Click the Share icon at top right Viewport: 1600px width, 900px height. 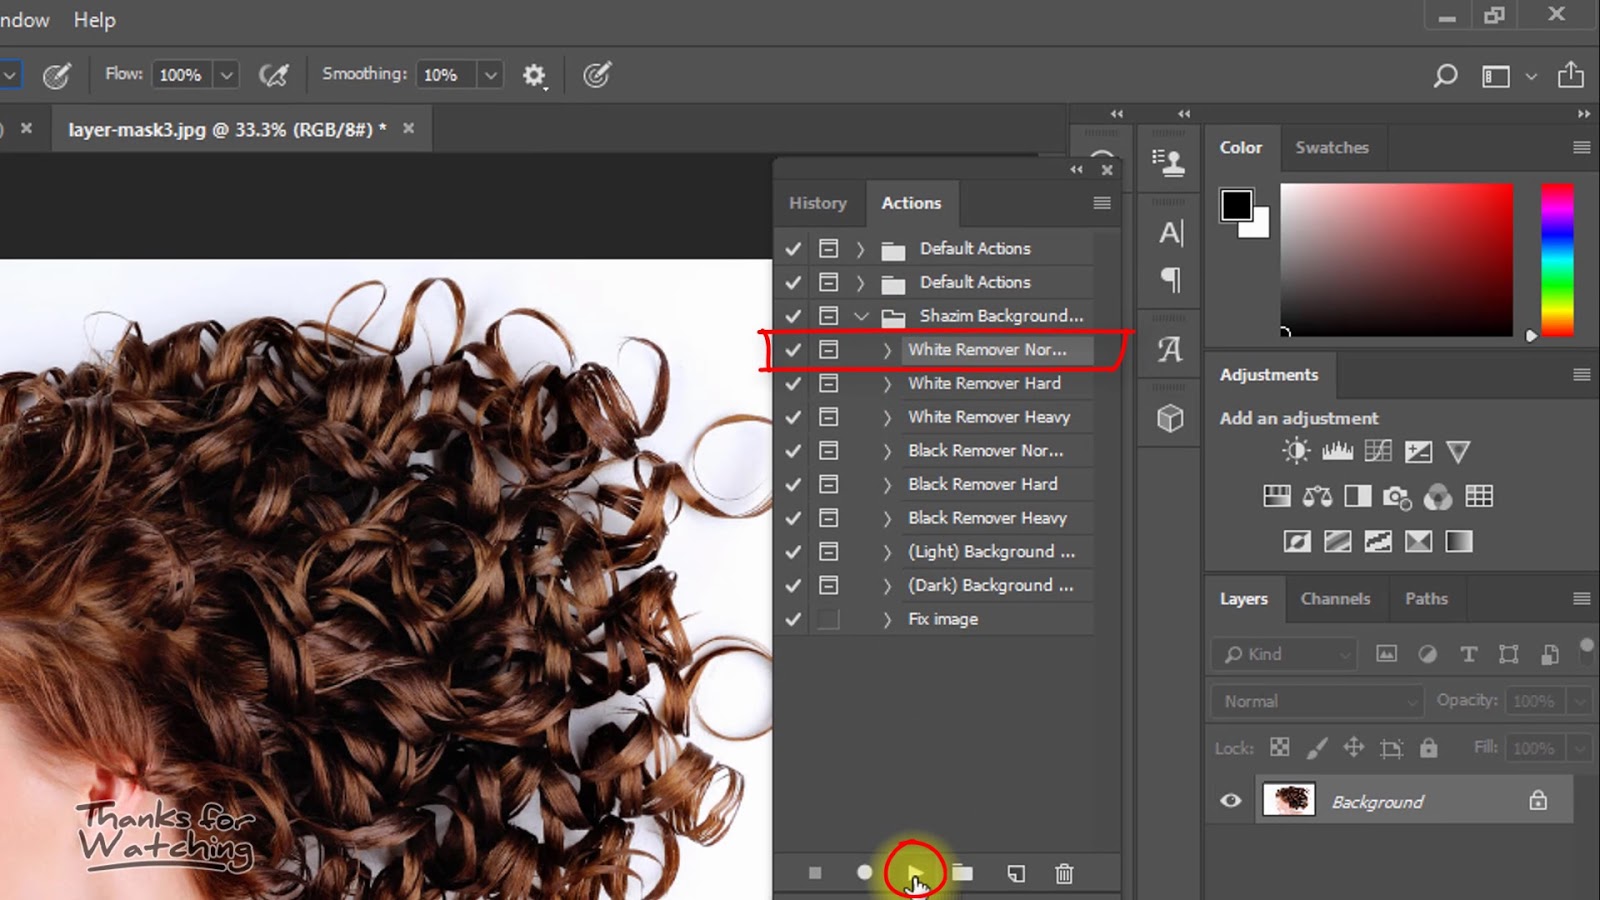(x=1570, y=76)
